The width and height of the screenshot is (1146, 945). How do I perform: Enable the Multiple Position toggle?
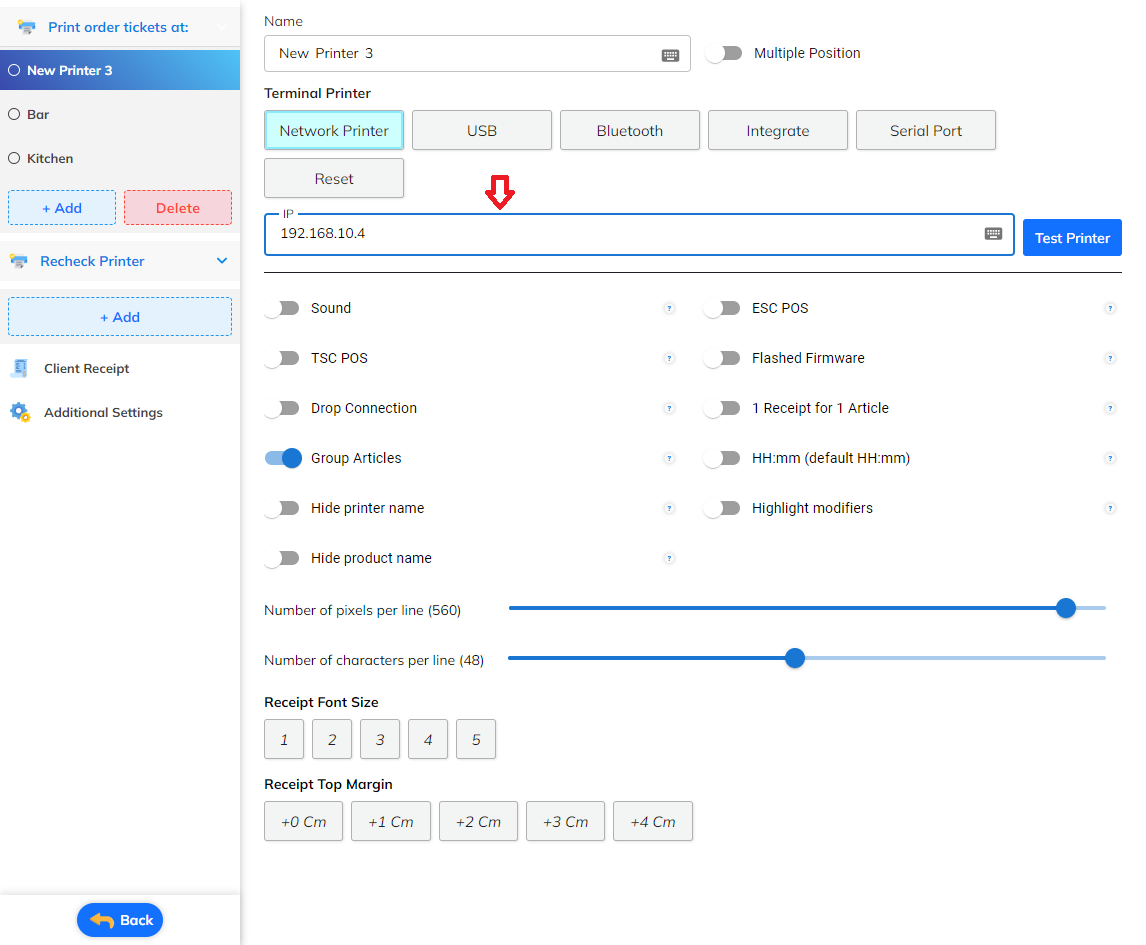coord(724,53)
